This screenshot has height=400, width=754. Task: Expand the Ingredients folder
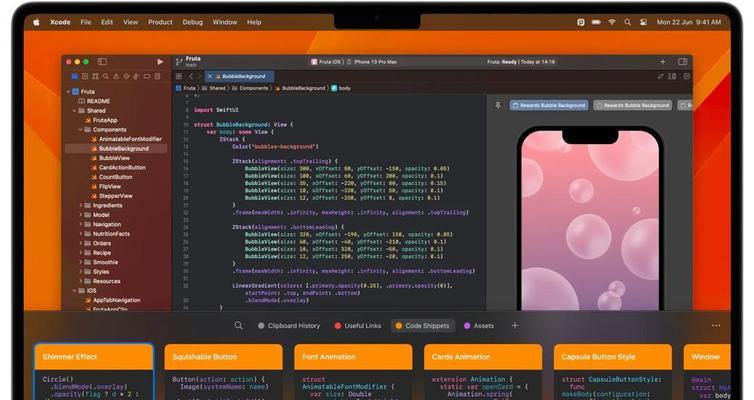click(81, 205)
